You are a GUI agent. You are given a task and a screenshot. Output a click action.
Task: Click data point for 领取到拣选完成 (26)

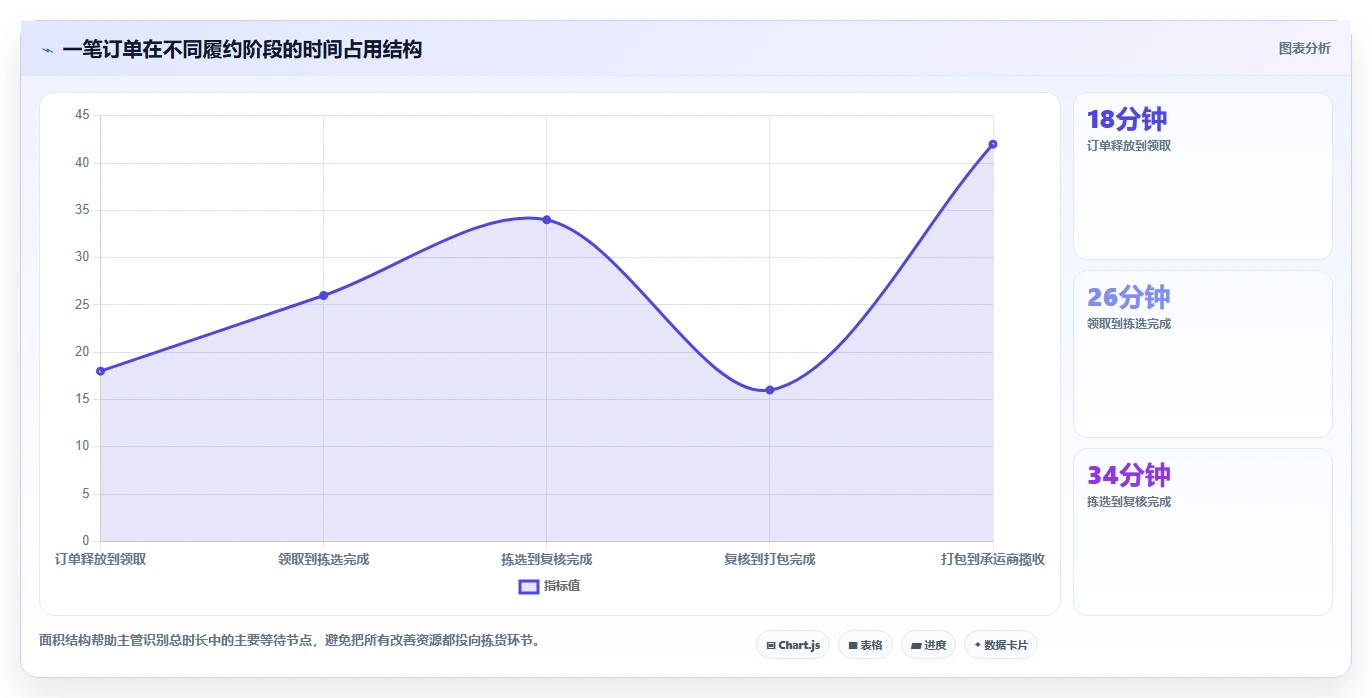323,295
